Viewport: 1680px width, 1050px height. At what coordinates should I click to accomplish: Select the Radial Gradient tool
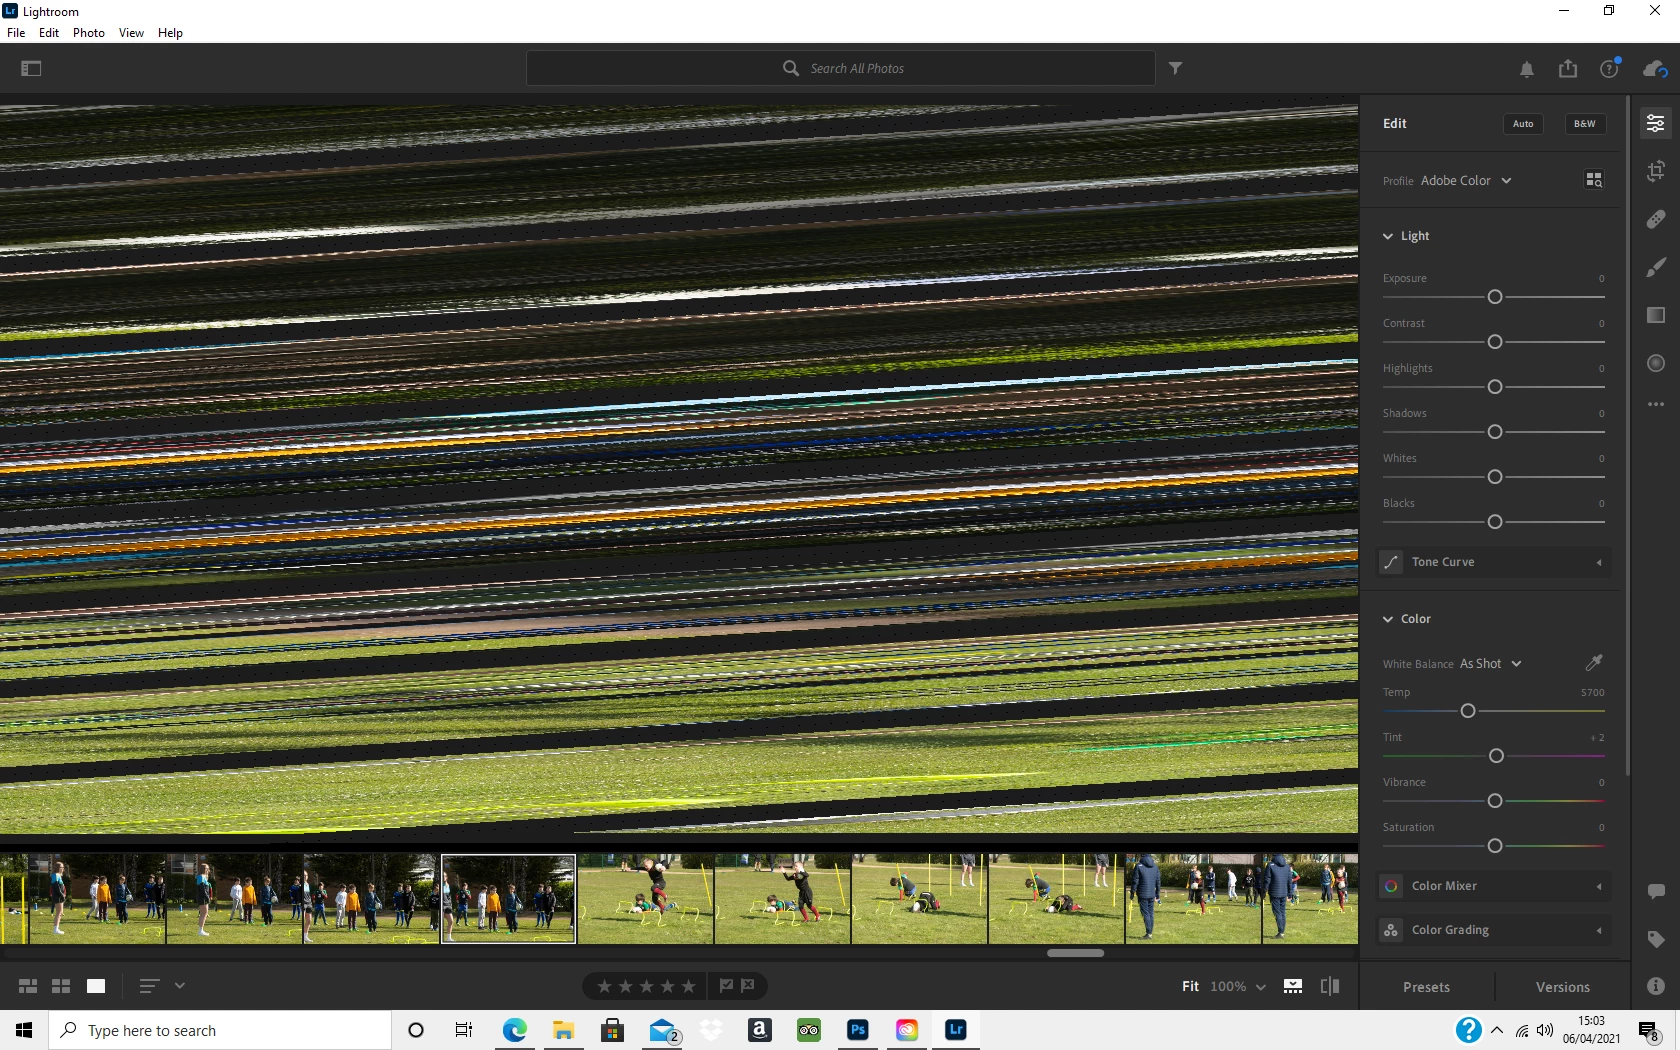tap(1656, 363)
